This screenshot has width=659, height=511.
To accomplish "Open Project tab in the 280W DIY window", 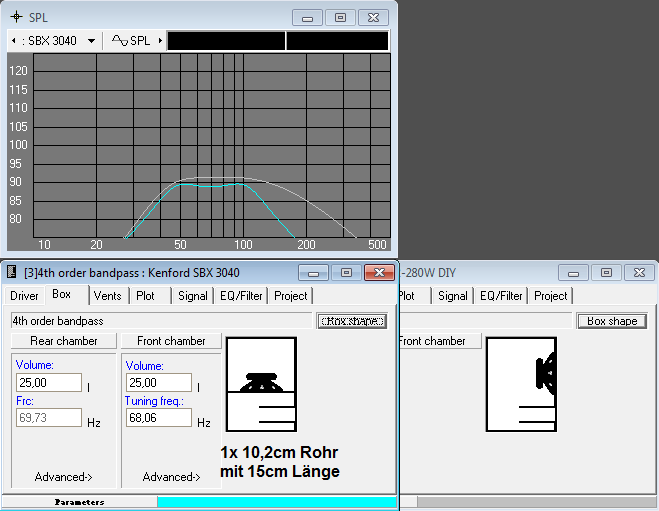I will [x=551, y=296].
